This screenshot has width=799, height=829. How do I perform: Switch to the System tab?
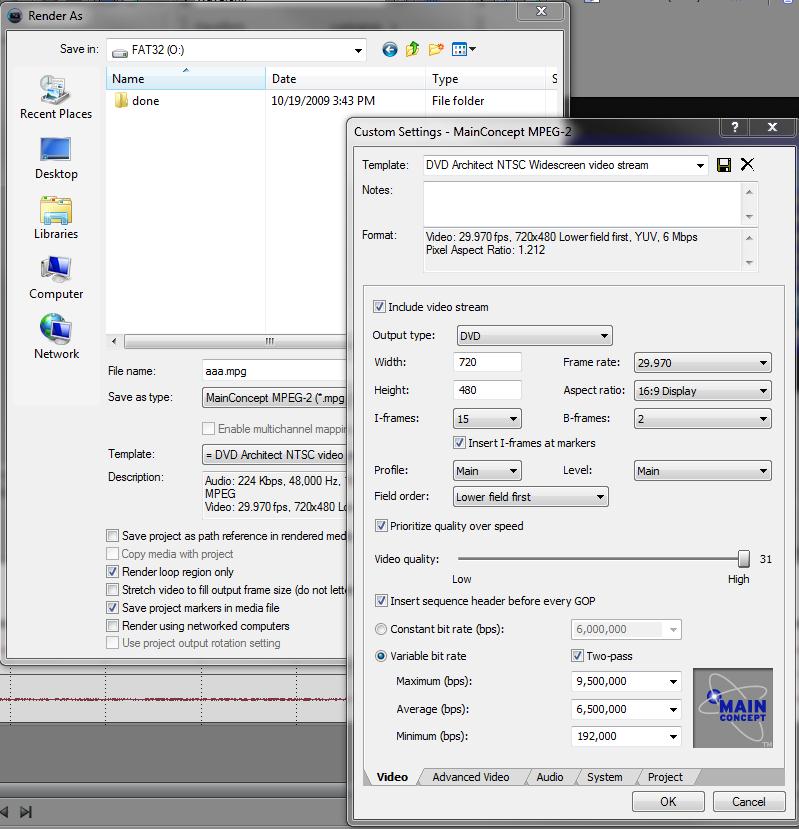(604, 777)
